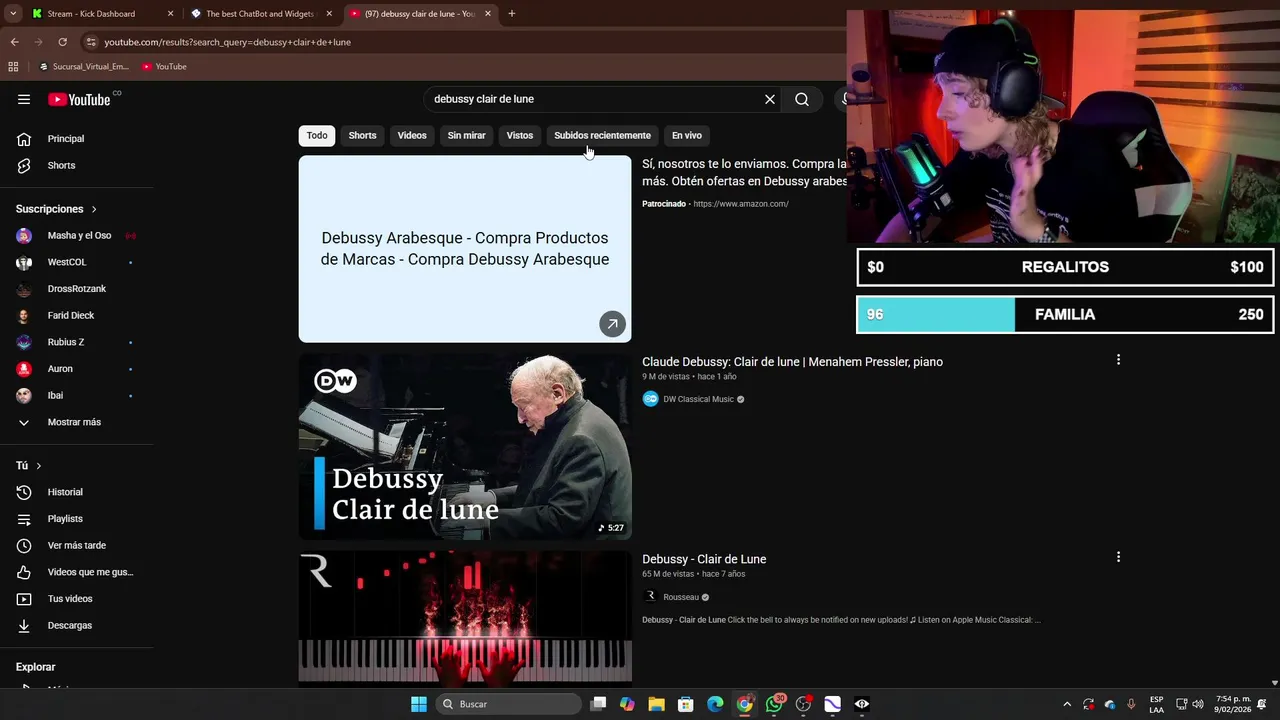Screen dimensions: 1280x720
Task: Select the Shorts filter chip
Action: tap(362, 135)
